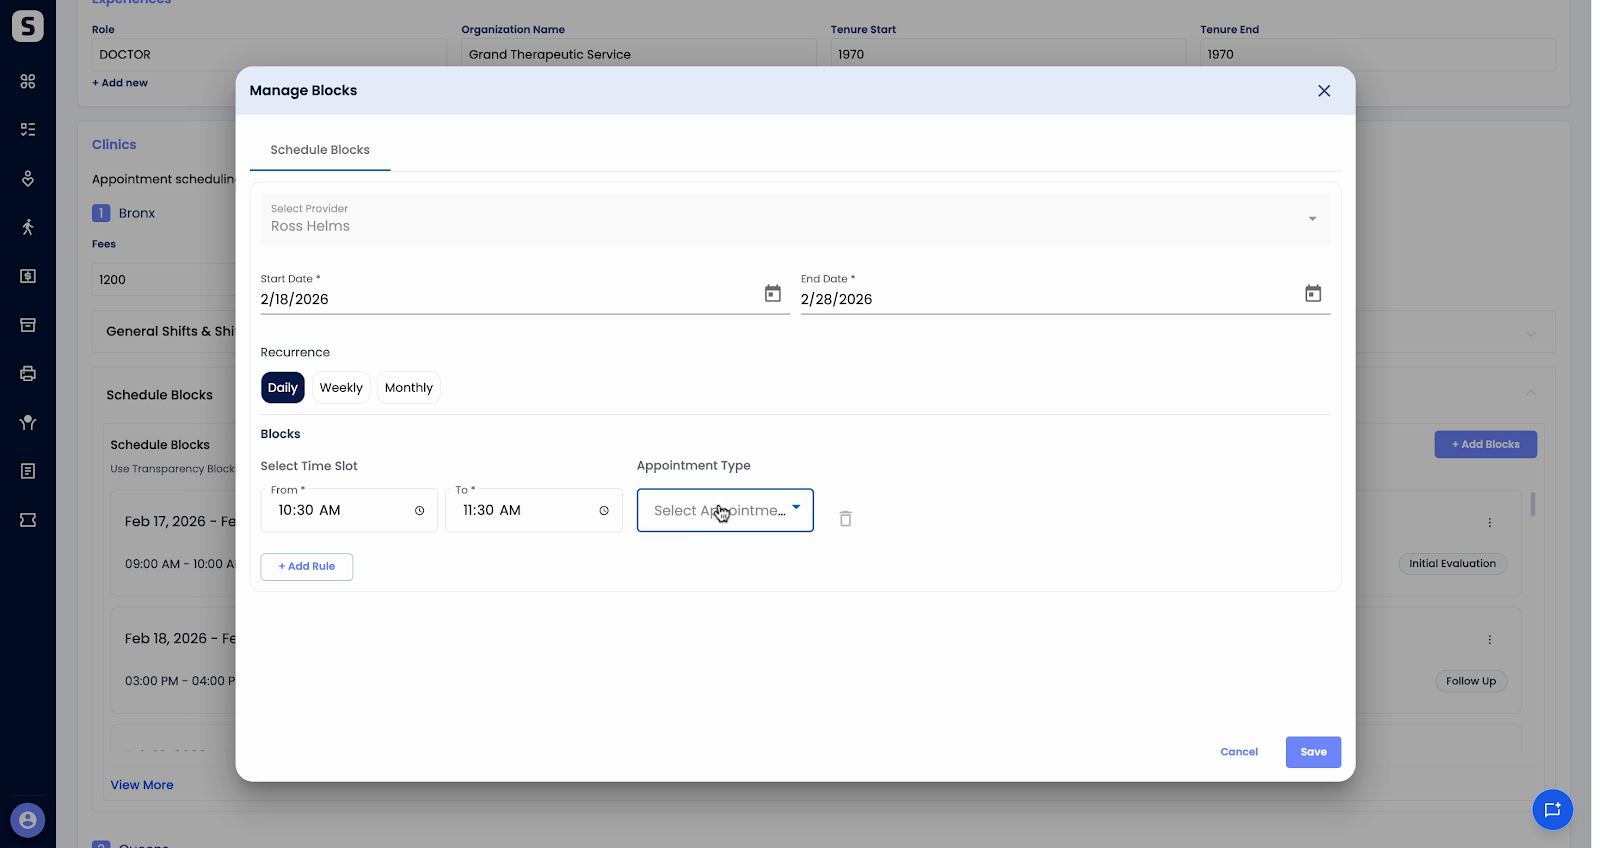1600x848 pixels.
Task: Select the Daily recurrence option
Action: pyautogui.click(x=283, y=388)
